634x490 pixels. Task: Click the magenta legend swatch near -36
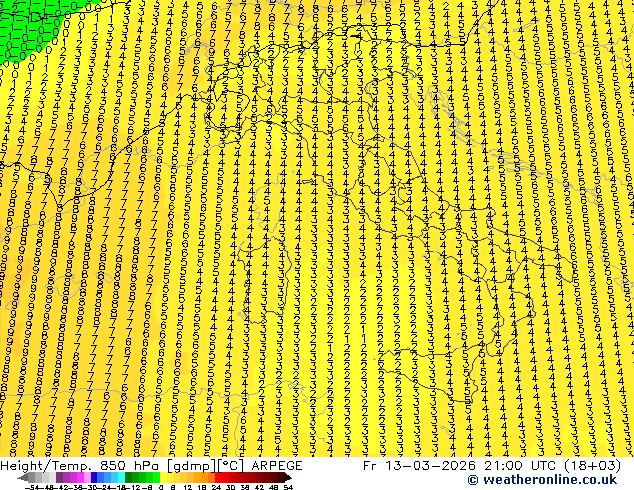point(80,477)
